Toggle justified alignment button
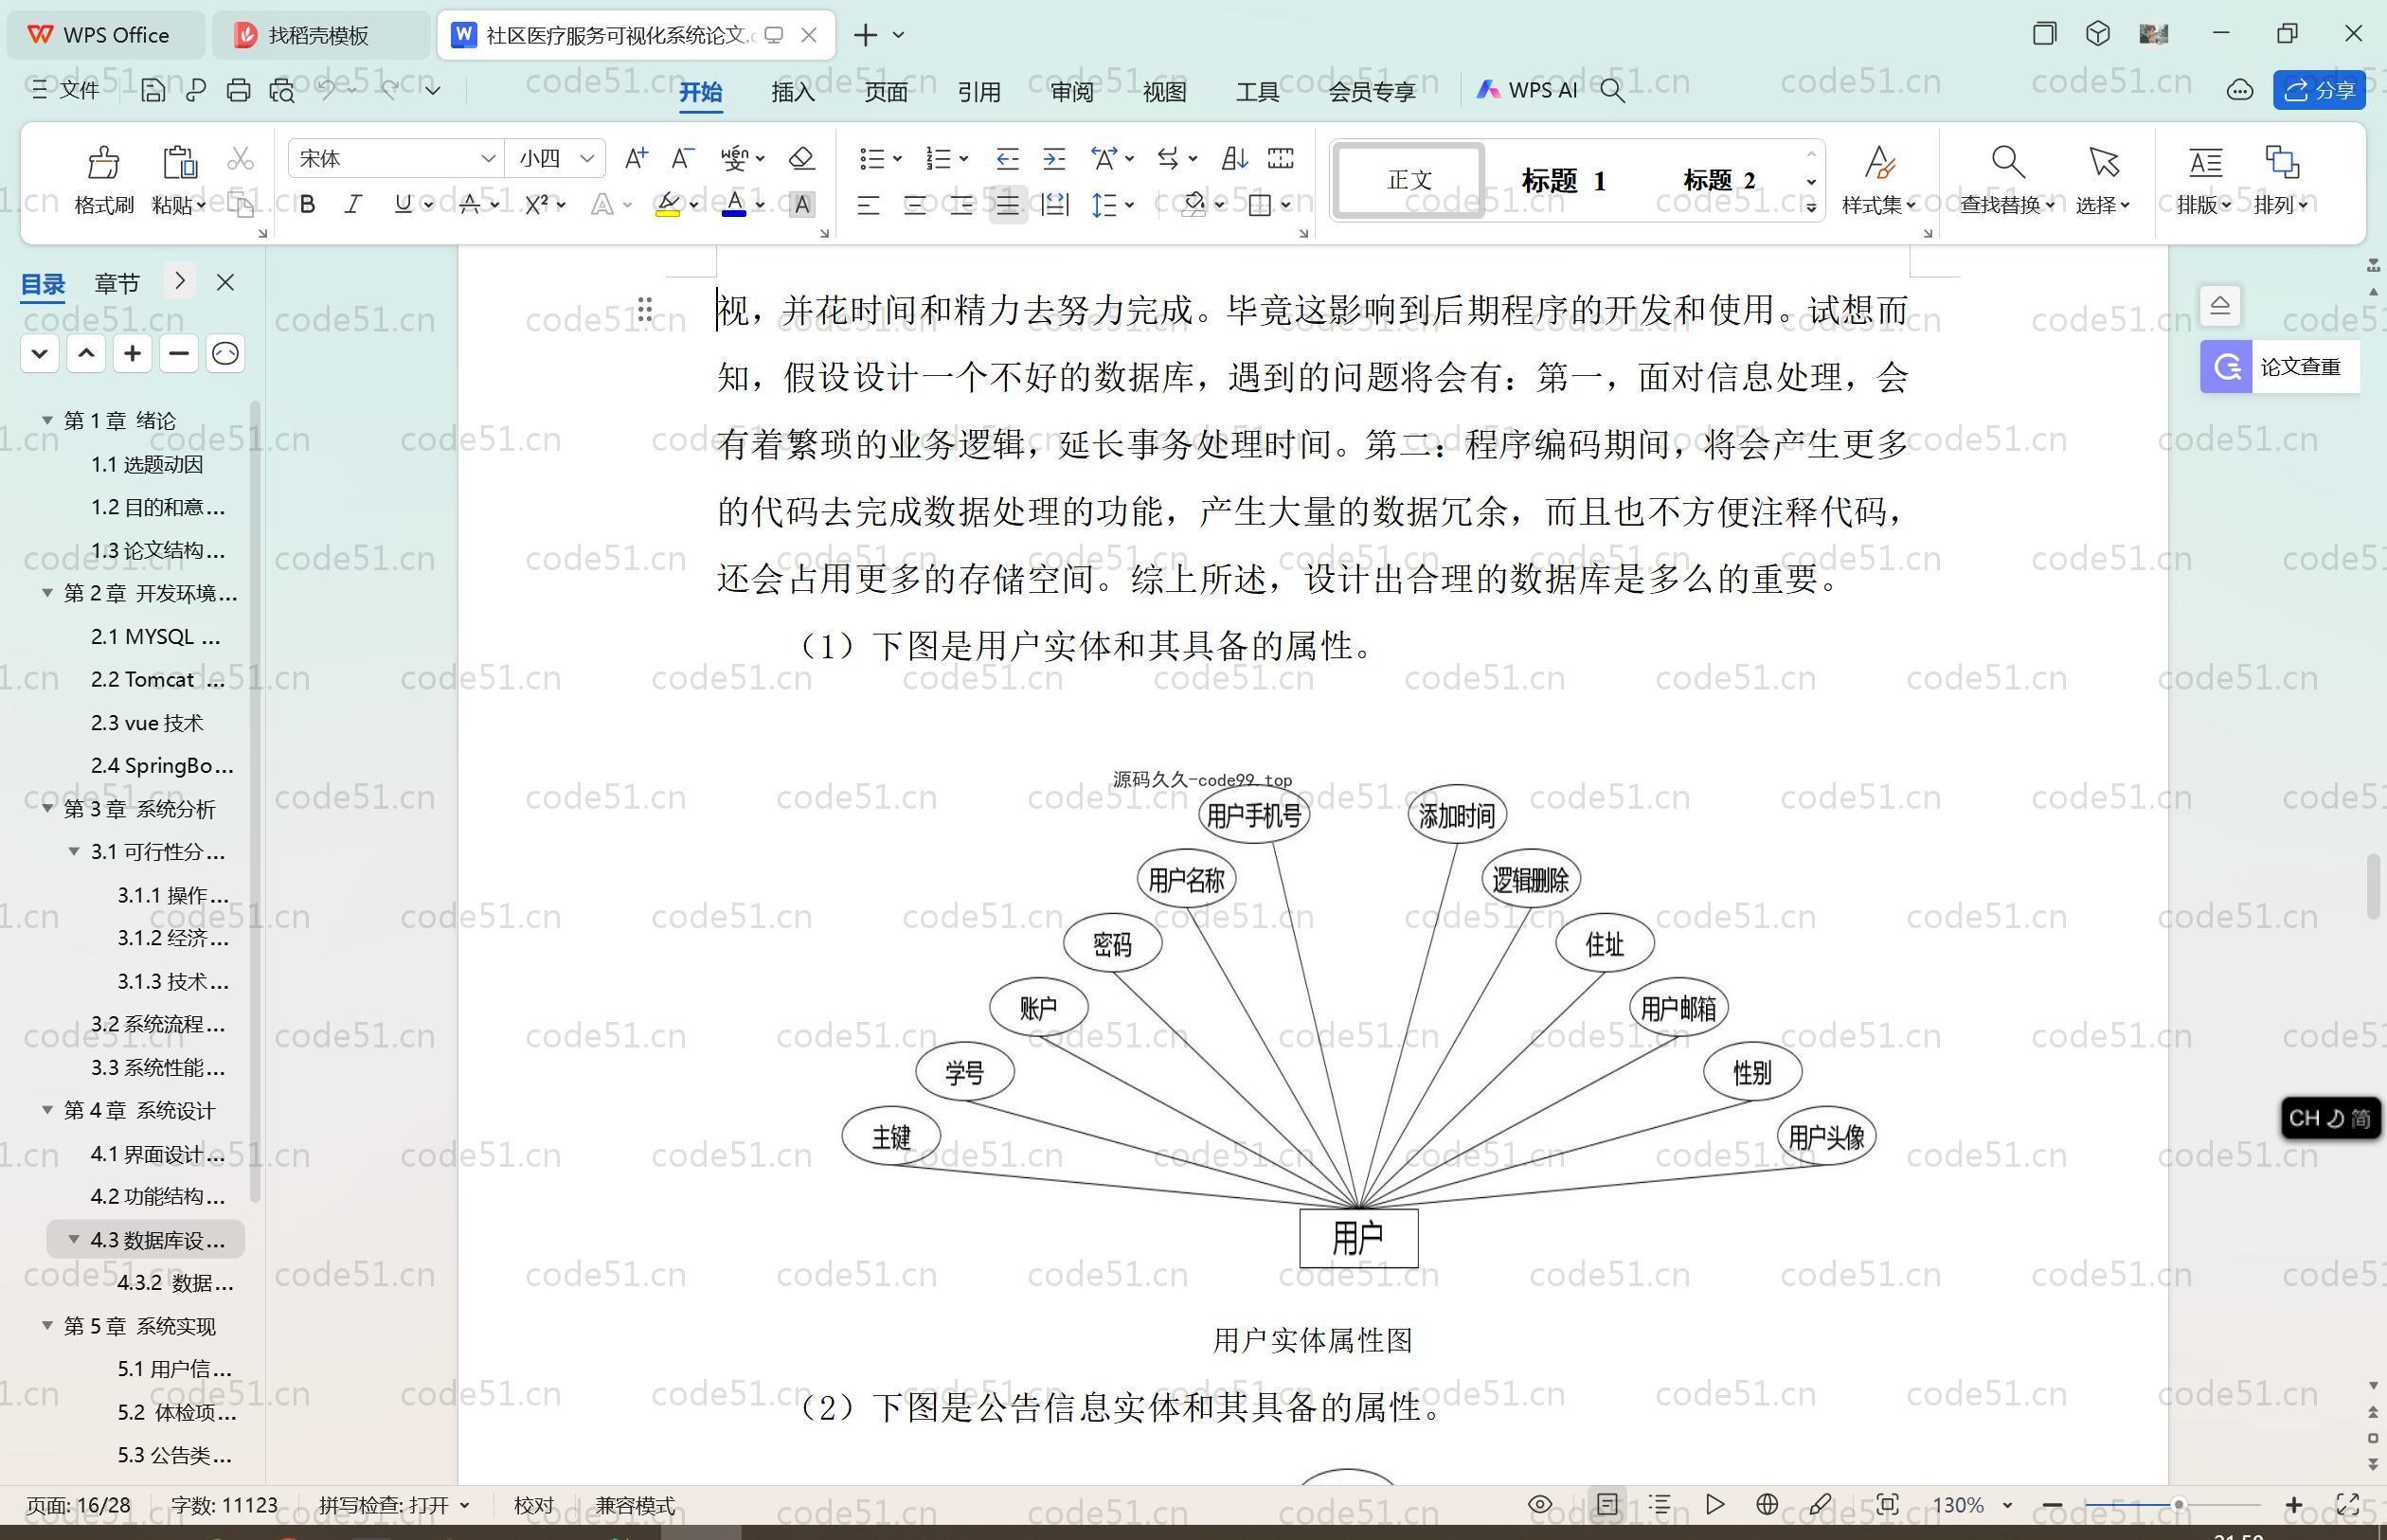 (x=1008, y=205)
